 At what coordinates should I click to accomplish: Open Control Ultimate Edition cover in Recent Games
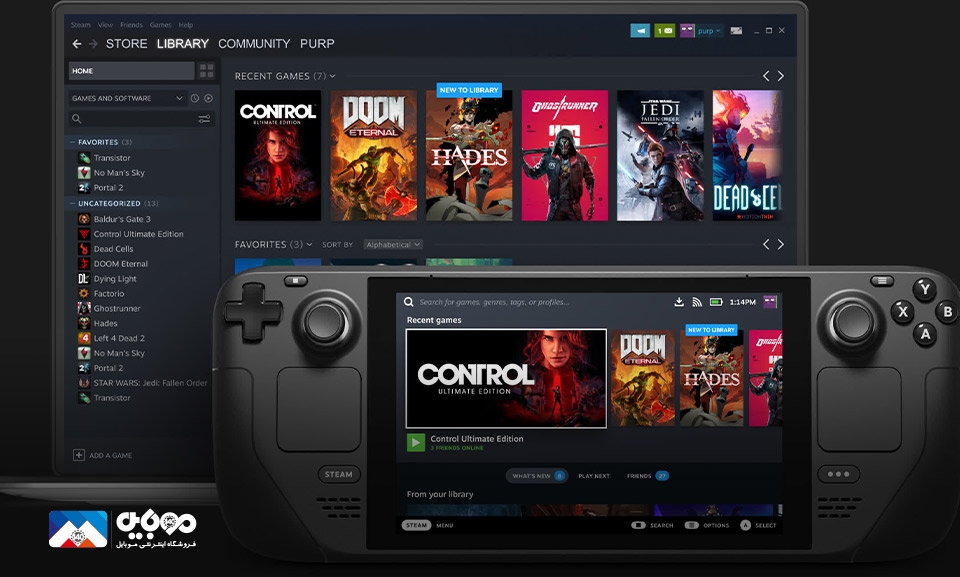click(x=278, y=156)
